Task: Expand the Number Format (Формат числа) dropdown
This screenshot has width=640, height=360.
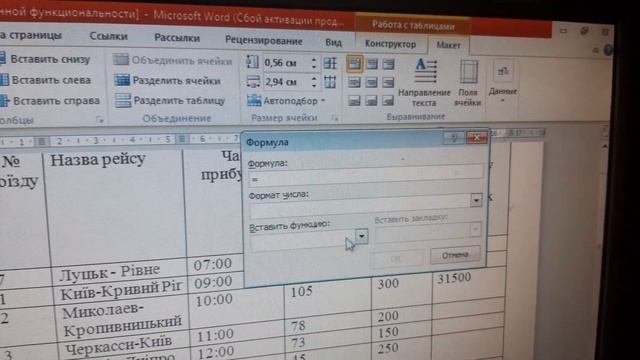Action: pyautogui.click(x=476, y=200)
